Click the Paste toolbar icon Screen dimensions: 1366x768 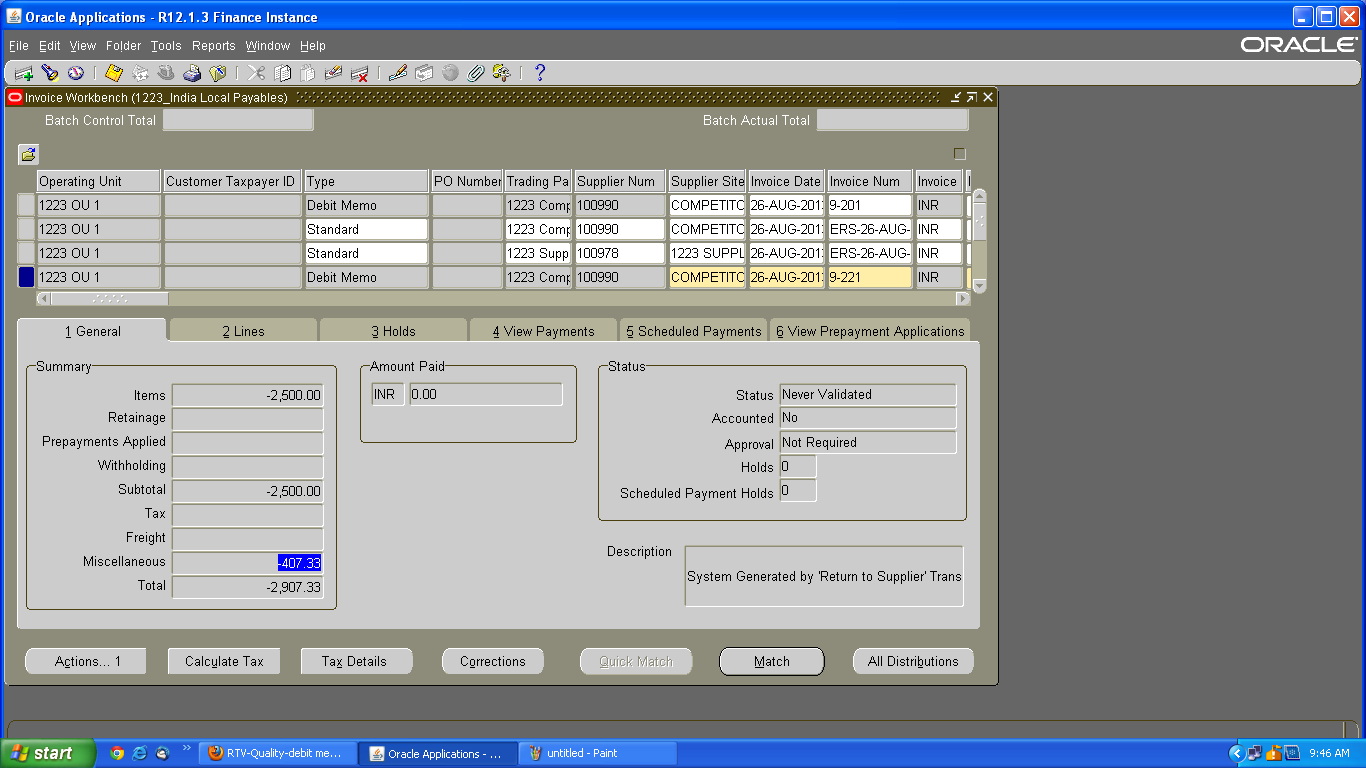pos(308,73)
